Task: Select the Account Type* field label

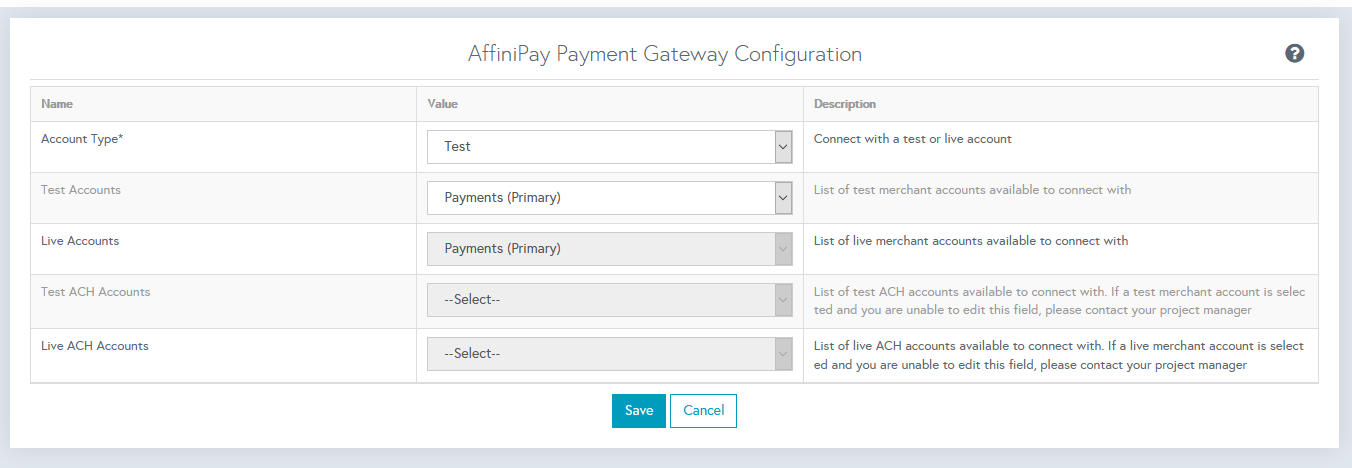Action: [x=82, y=139]
